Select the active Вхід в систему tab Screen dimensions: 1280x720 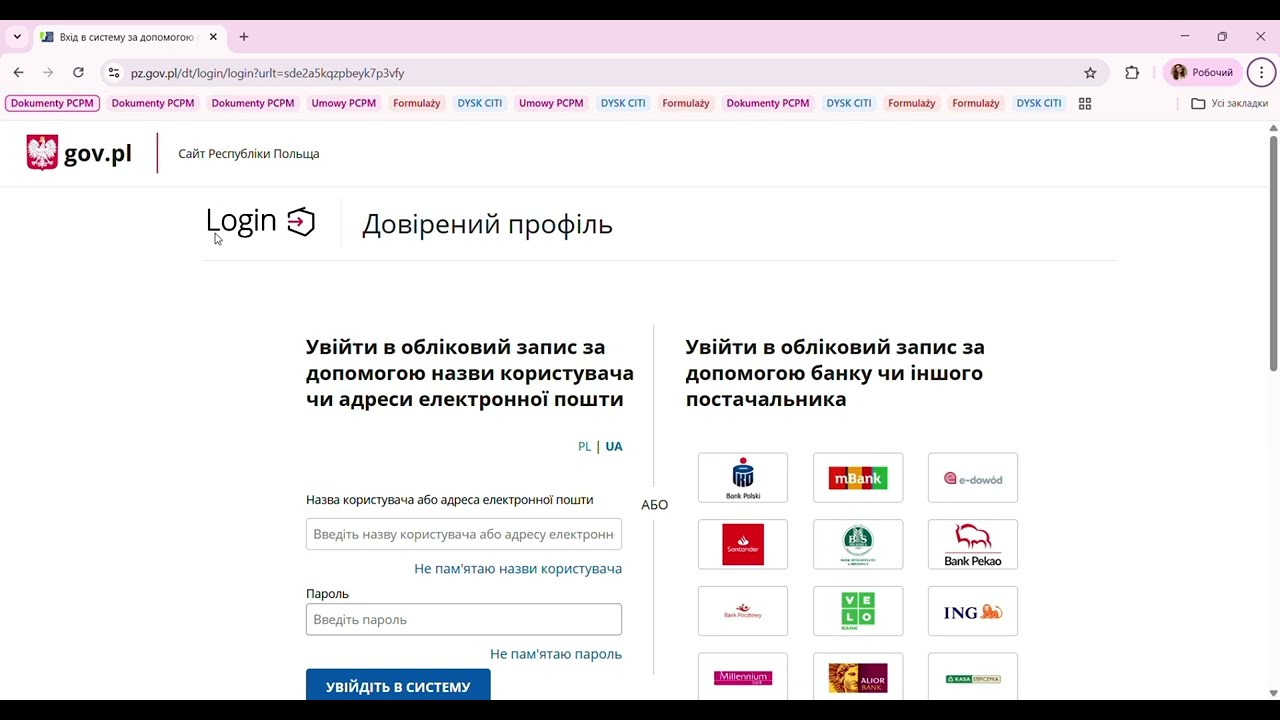pyautogui.click(x=129, y=37)
